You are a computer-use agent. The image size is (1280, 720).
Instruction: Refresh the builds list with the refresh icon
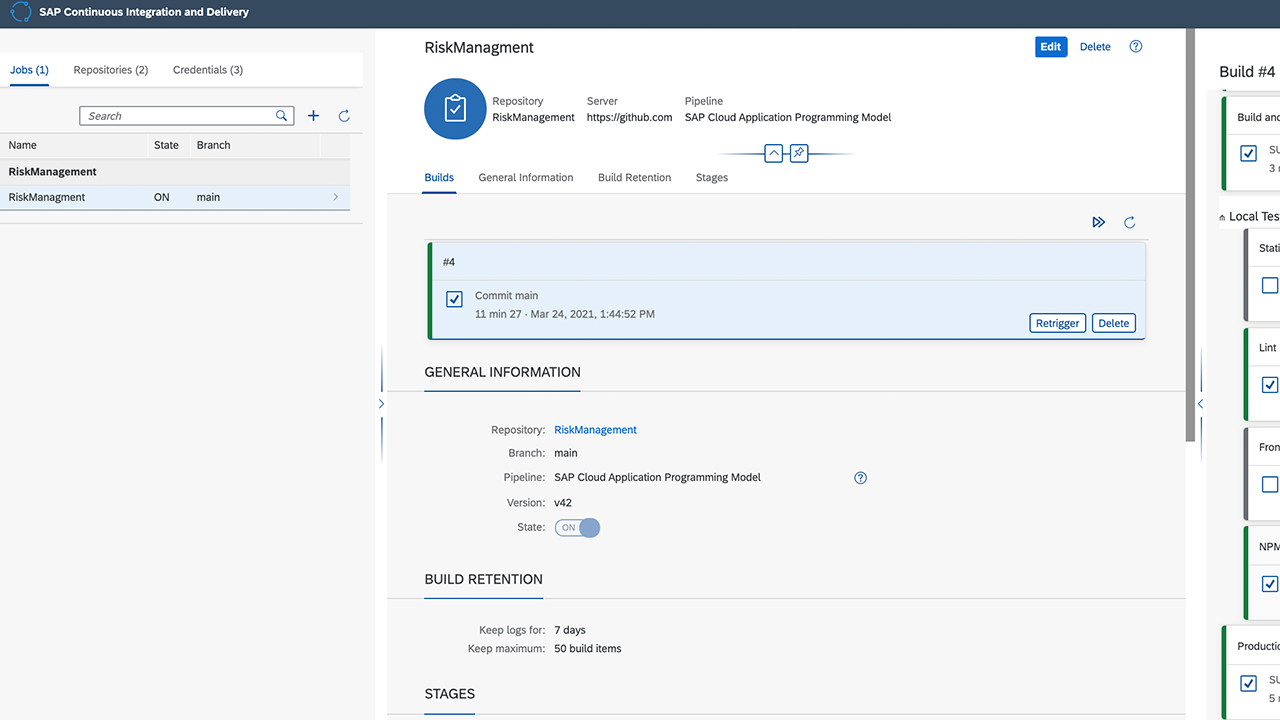pos(1130,222)
